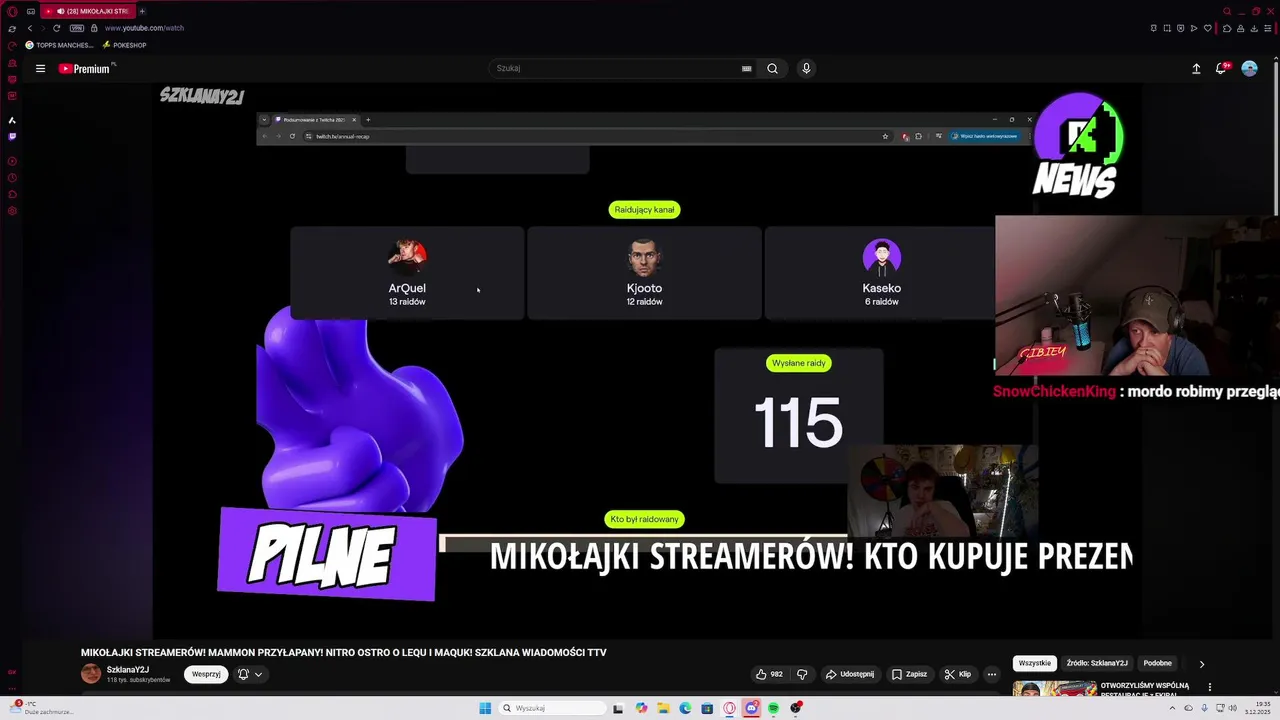The image size is (1280, 720).
Task: Open YouTube notifications bell
Action: pyautogui.click(x=1221, y=68)
